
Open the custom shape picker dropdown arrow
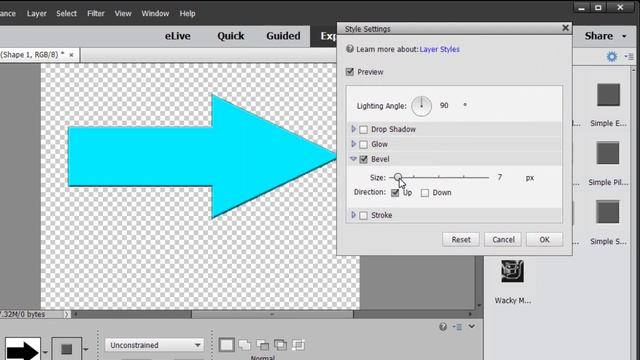45,351
